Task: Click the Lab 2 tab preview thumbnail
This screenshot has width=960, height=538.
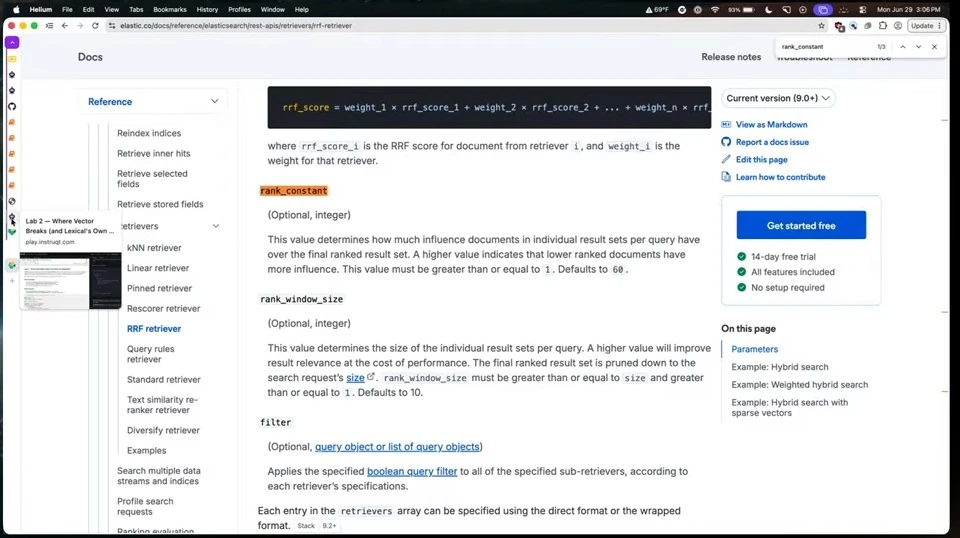Action: click(x=70, y=280)
